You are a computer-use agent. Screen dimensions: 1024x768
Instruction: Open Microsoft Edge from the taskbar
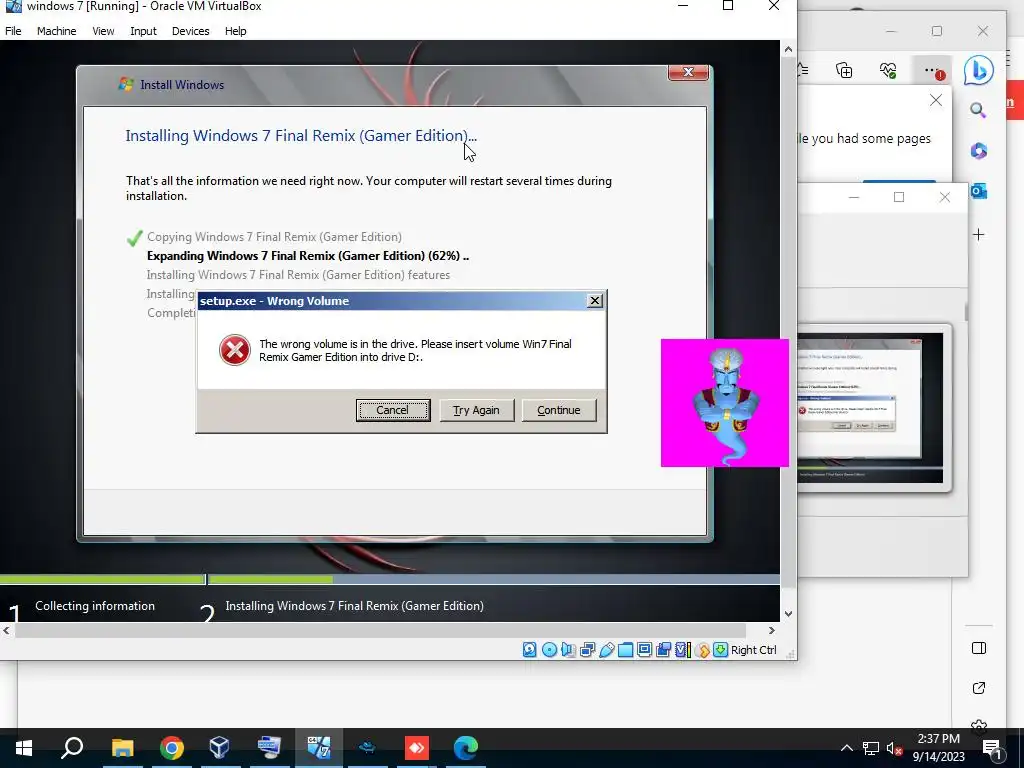(x=466, y=748)
